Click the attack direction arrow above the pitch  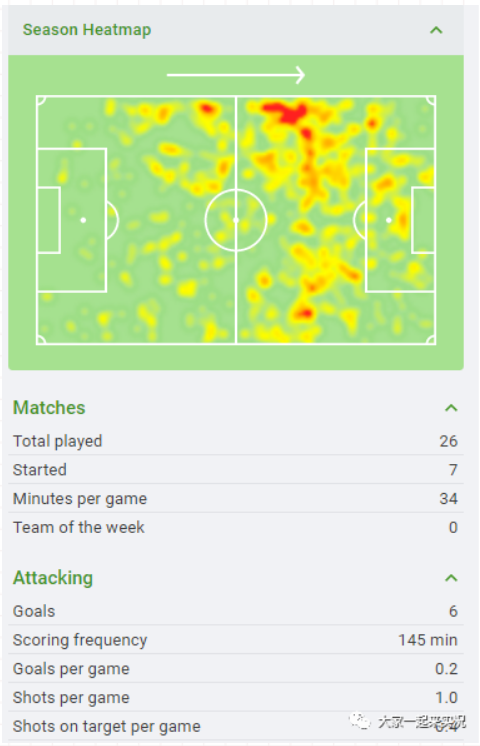click(x=235, y=75)
